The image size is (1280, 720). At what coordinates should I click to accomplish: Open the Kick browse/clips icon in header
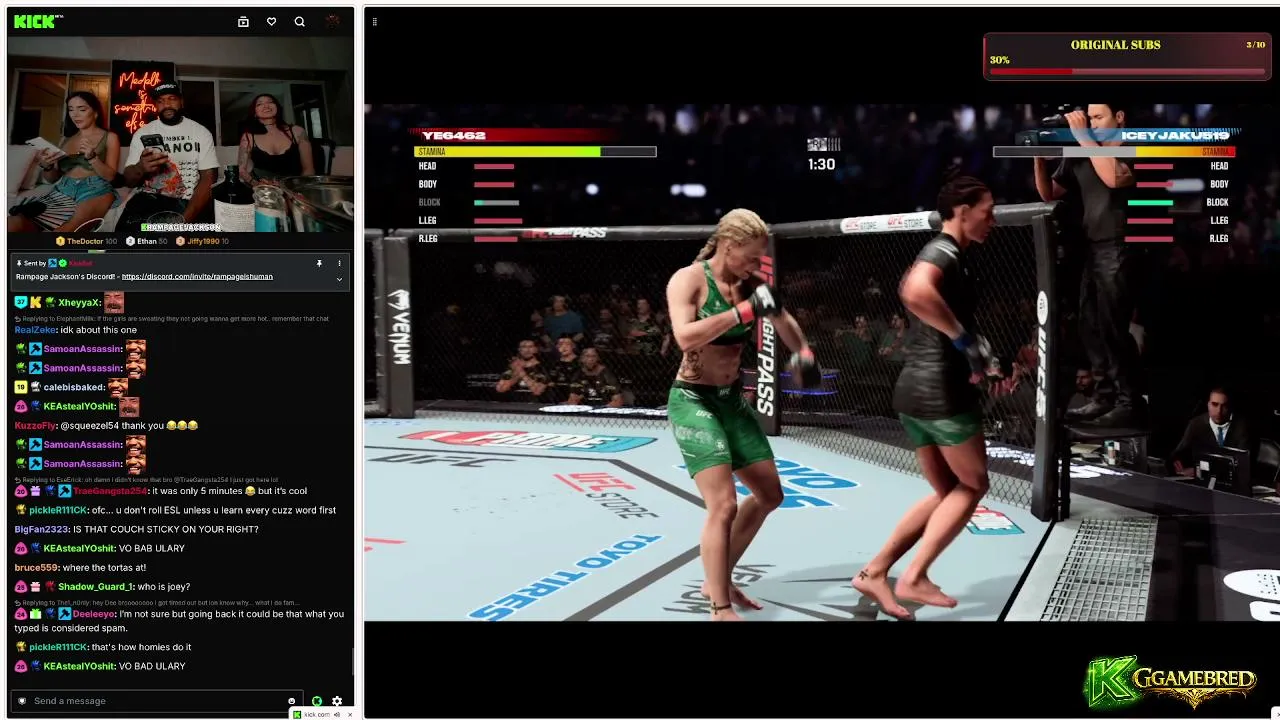[x=243, y=21]
